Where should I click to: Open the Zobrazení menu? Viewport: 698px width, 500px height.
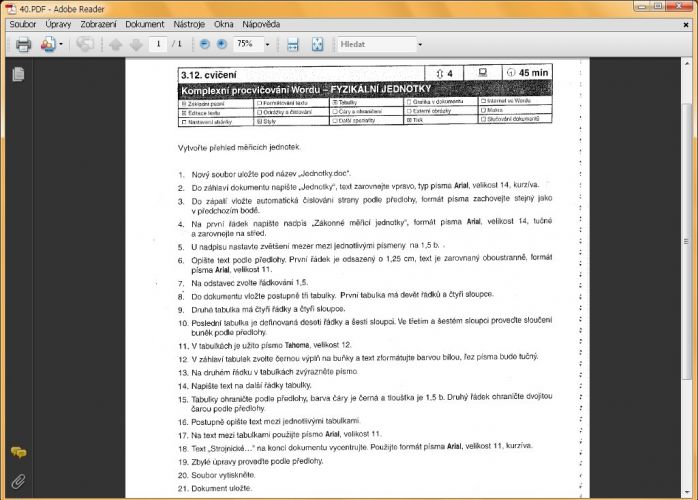(98, 24)
